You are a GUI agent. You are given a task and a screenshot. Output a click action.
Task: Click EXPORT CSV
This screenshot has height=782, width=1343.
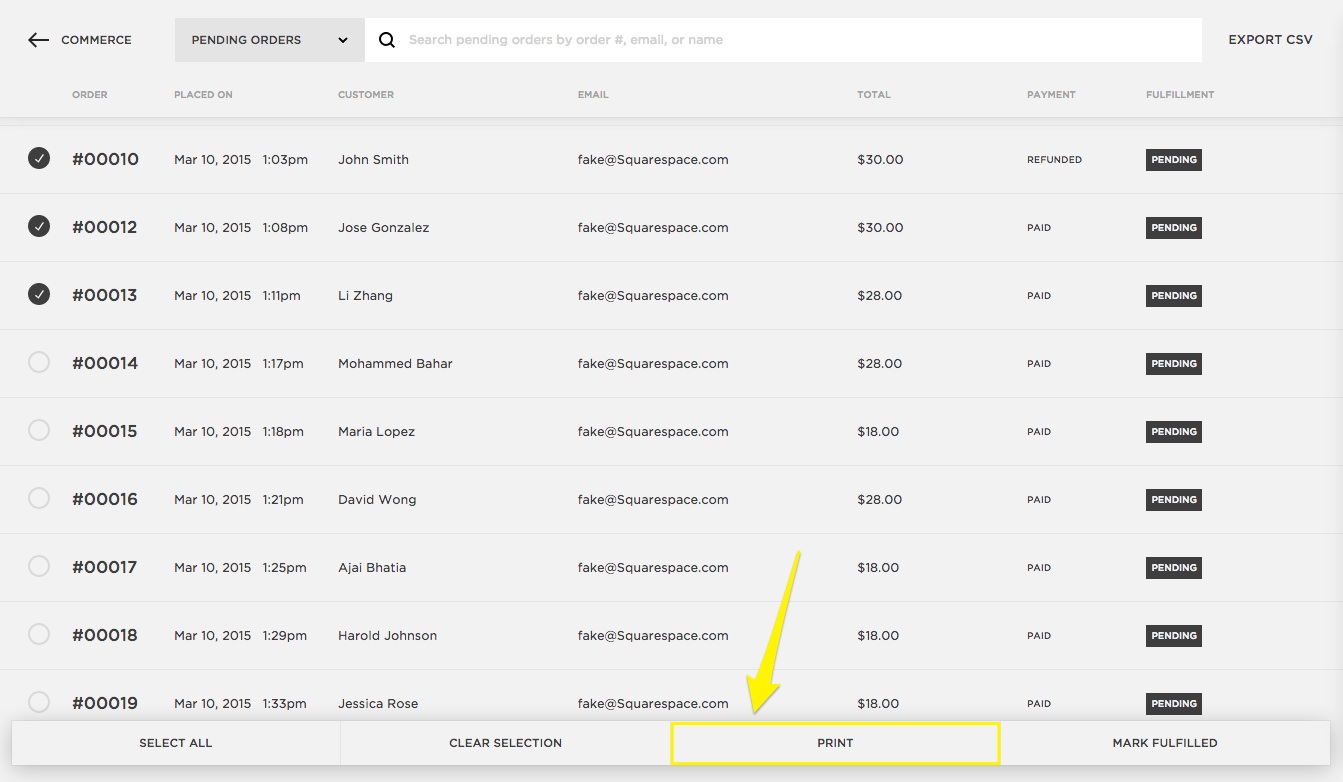1270,40
